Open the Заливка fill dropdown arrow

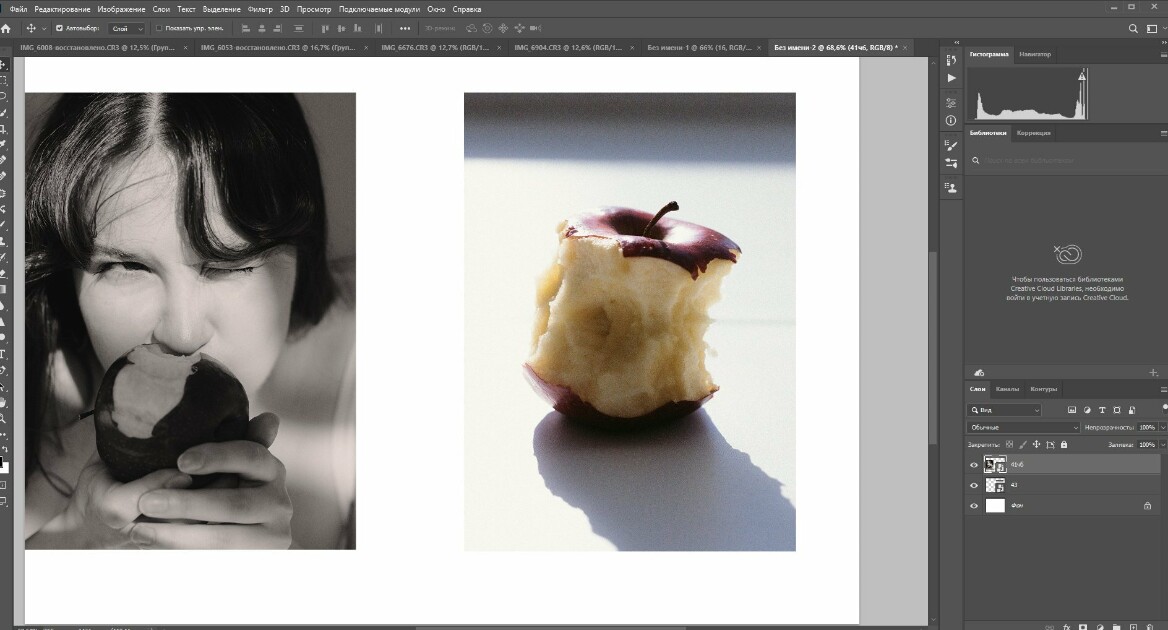point(1163,445)
